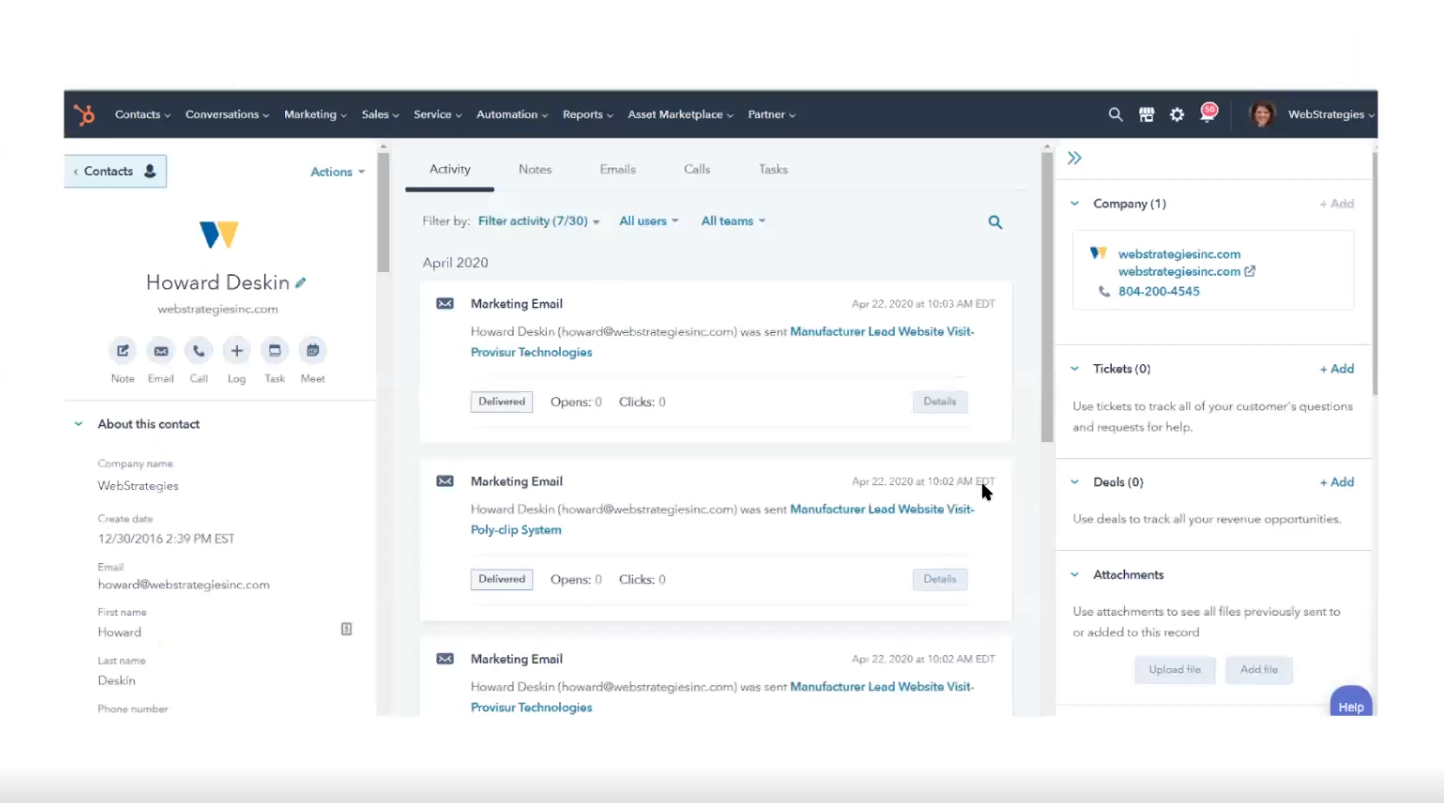Screen dimensions: 1444x803
Task: Open the Poly-clip System email link
Action: [722, 520]
